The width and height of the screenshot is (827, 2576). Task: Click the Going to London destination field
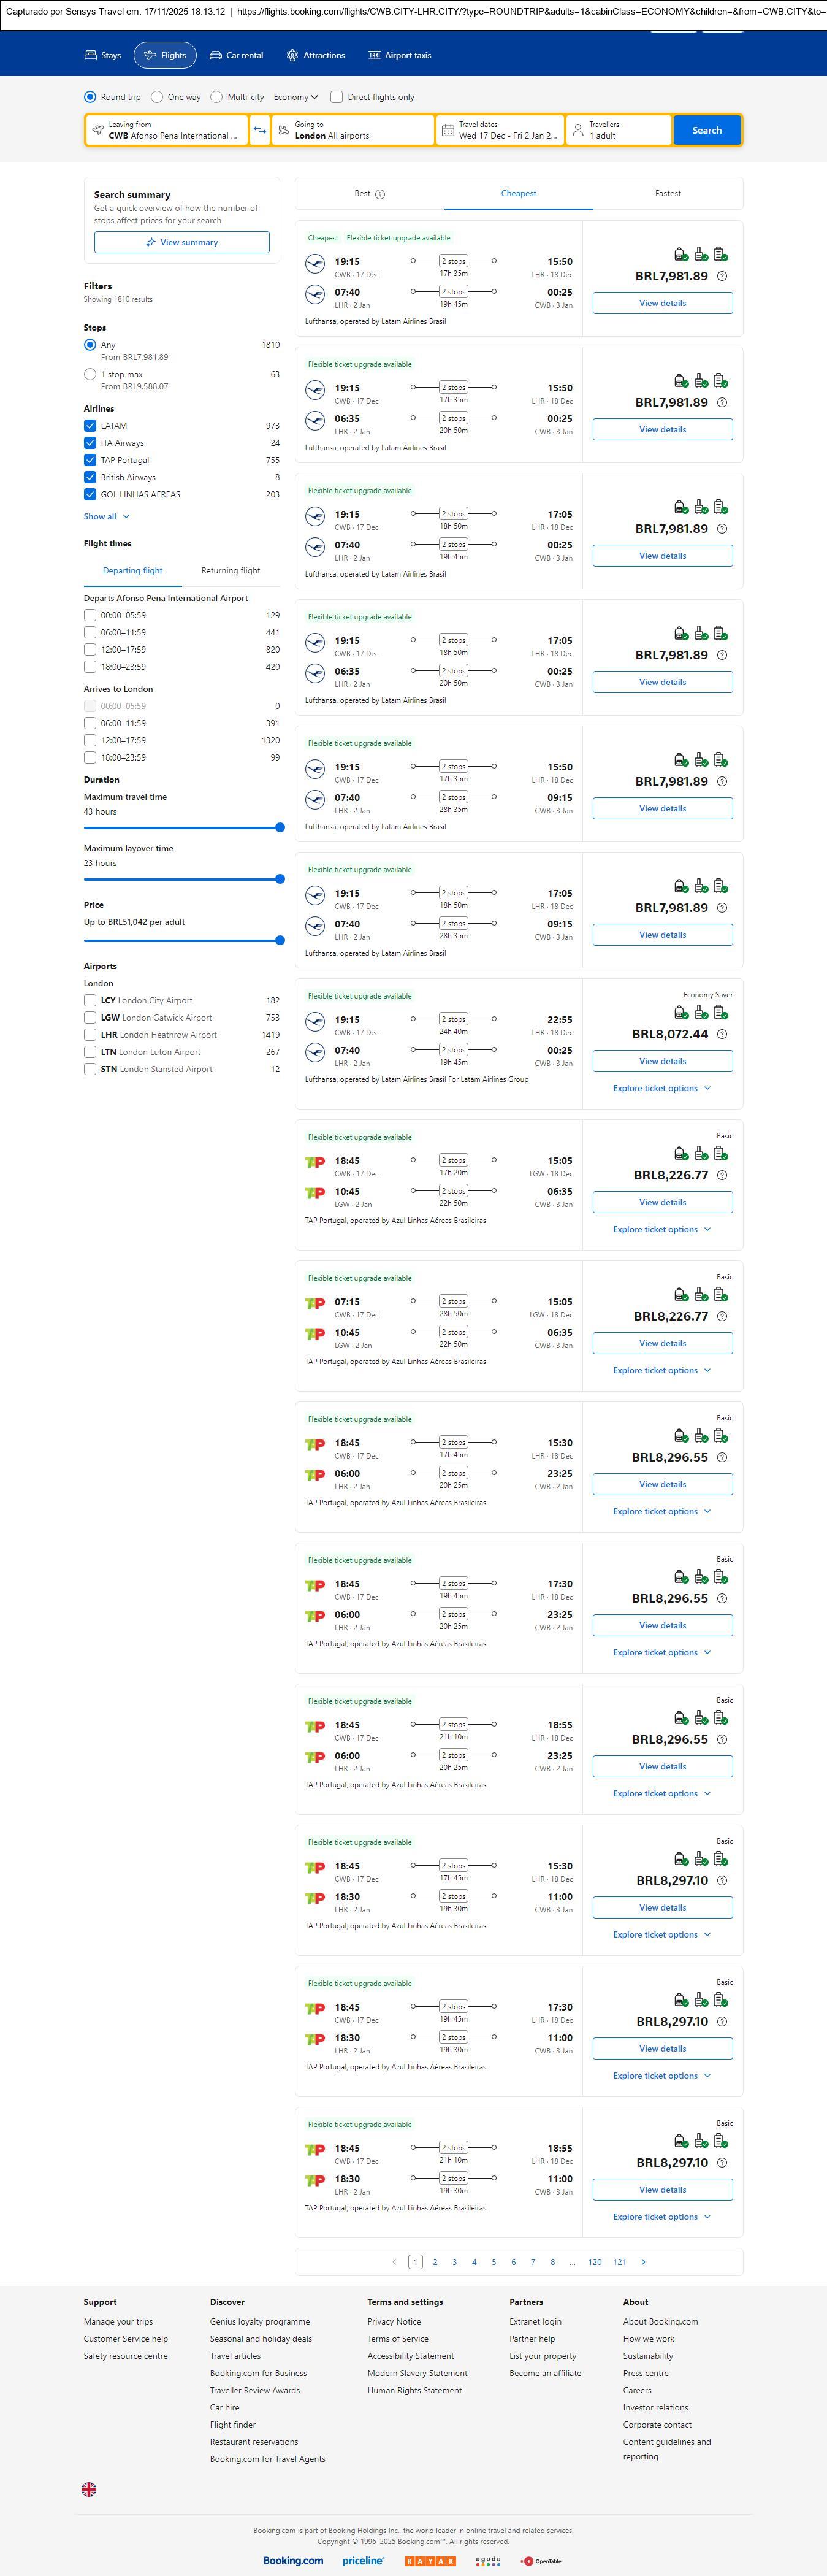pos(351,130)
